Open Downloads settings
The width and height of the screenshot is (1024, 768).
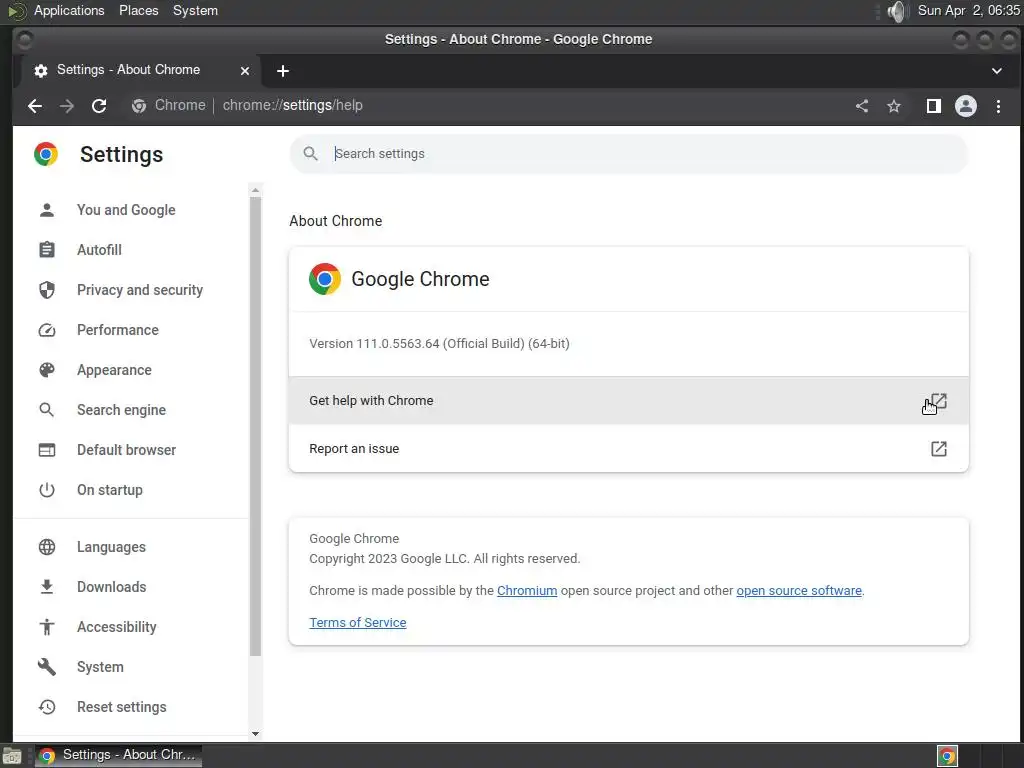(112, 586)
